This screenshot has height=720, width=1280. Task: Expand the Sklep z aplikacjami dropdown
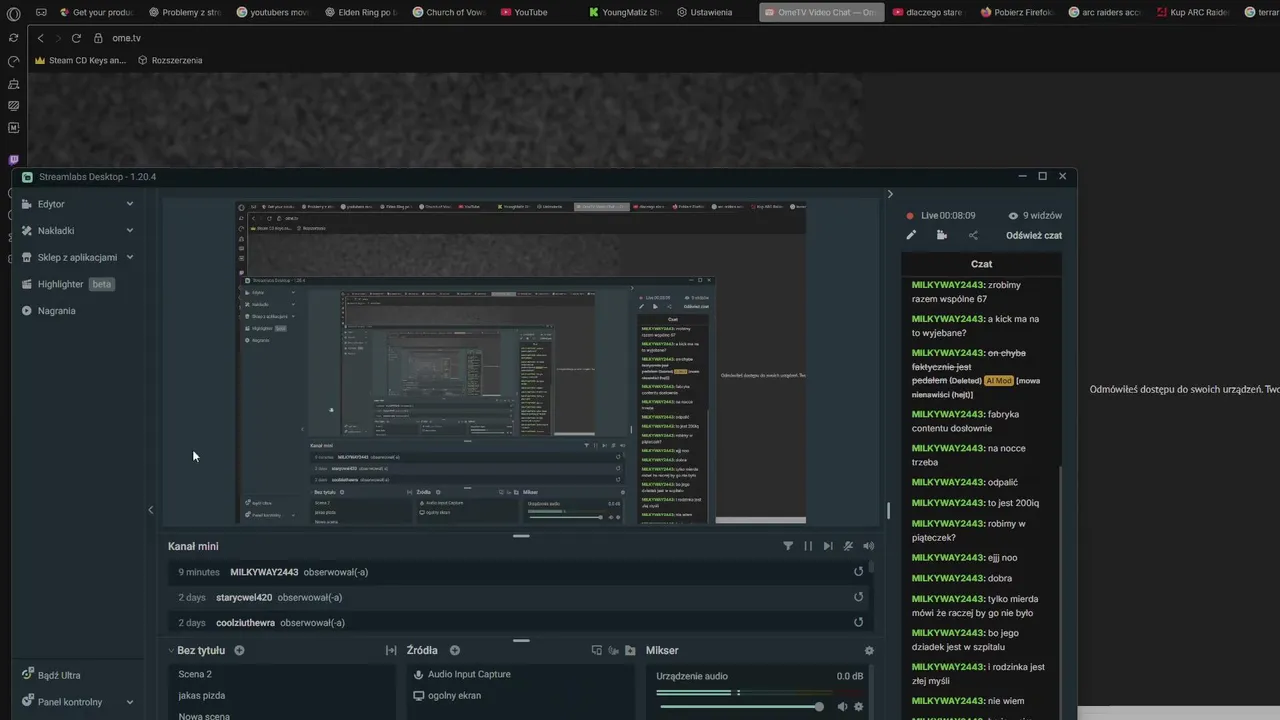(129, 257)
